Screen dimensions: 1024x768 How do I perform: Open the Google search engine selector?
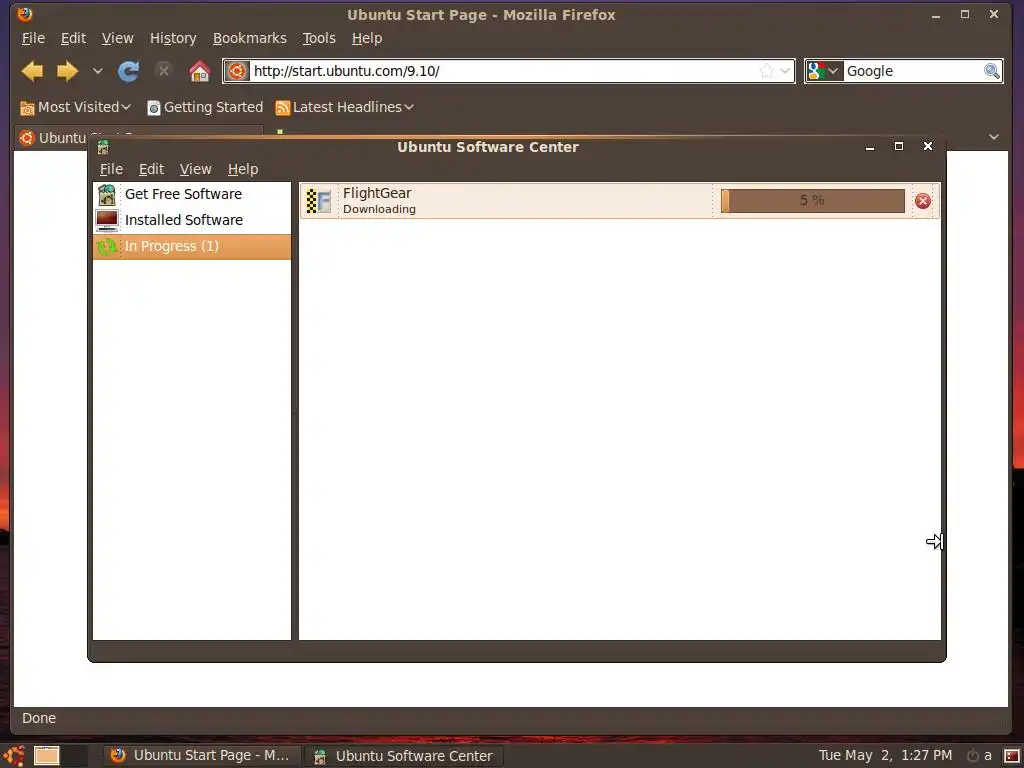pyautogui.click(x=824, y=71)
